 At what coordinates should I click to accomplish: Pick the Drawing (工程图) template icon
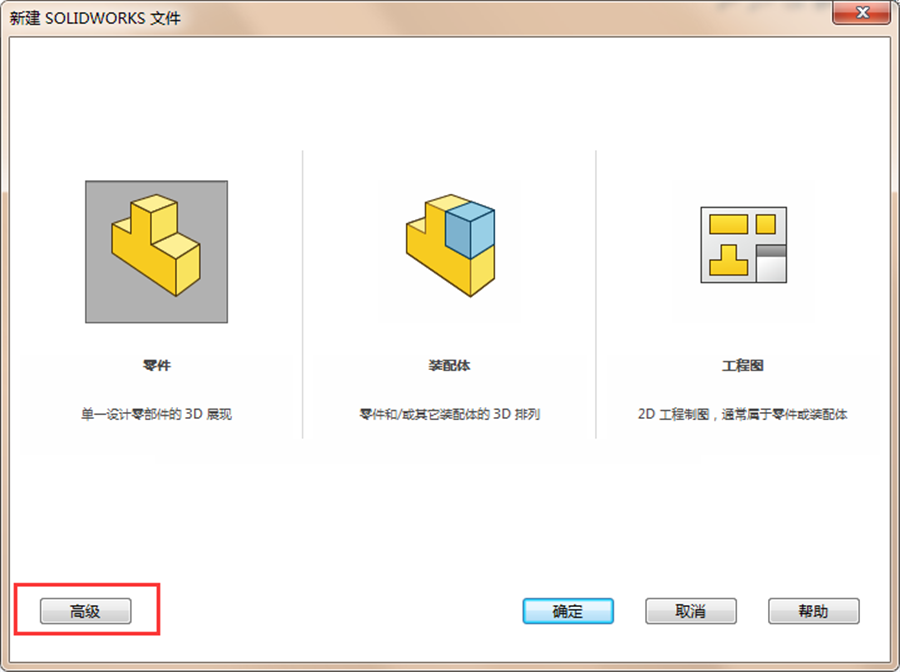click(x=743, y=245)
